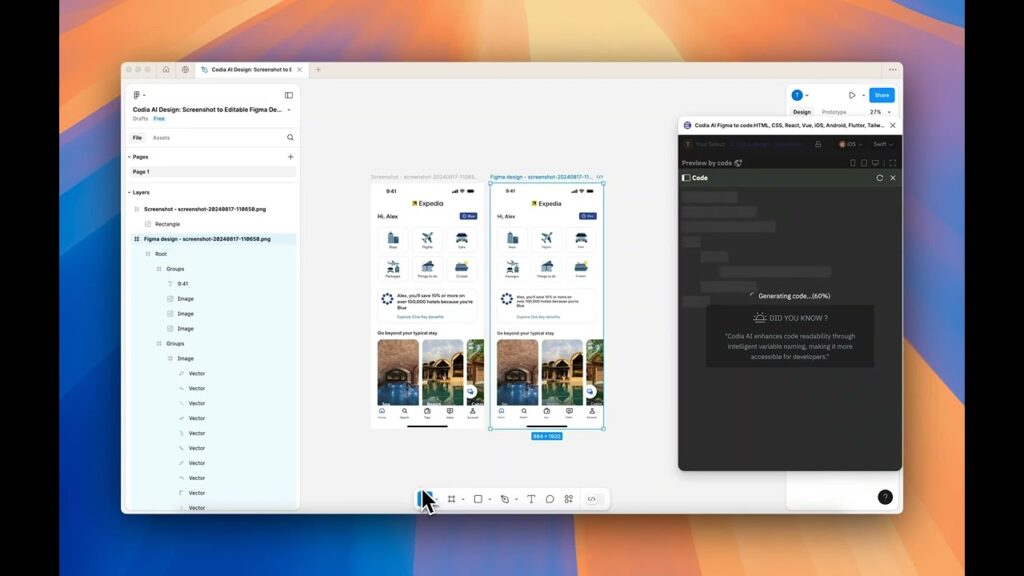Screen dimensions: 1024x576
Task: Add a new page with the plus icon
Action: coord(290,157)
